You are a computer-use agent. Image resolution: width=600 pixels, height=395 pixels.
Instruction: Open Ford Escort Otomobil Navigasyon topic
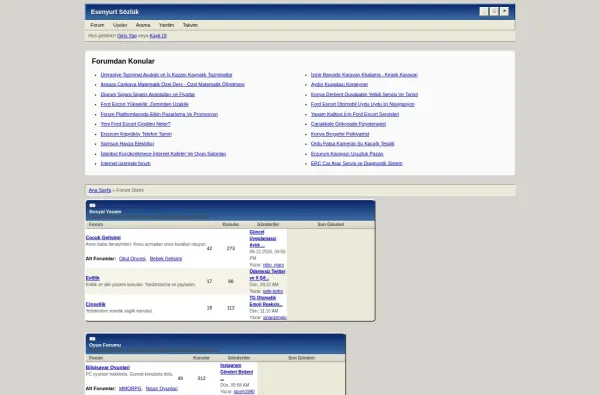tap(363, 104)
